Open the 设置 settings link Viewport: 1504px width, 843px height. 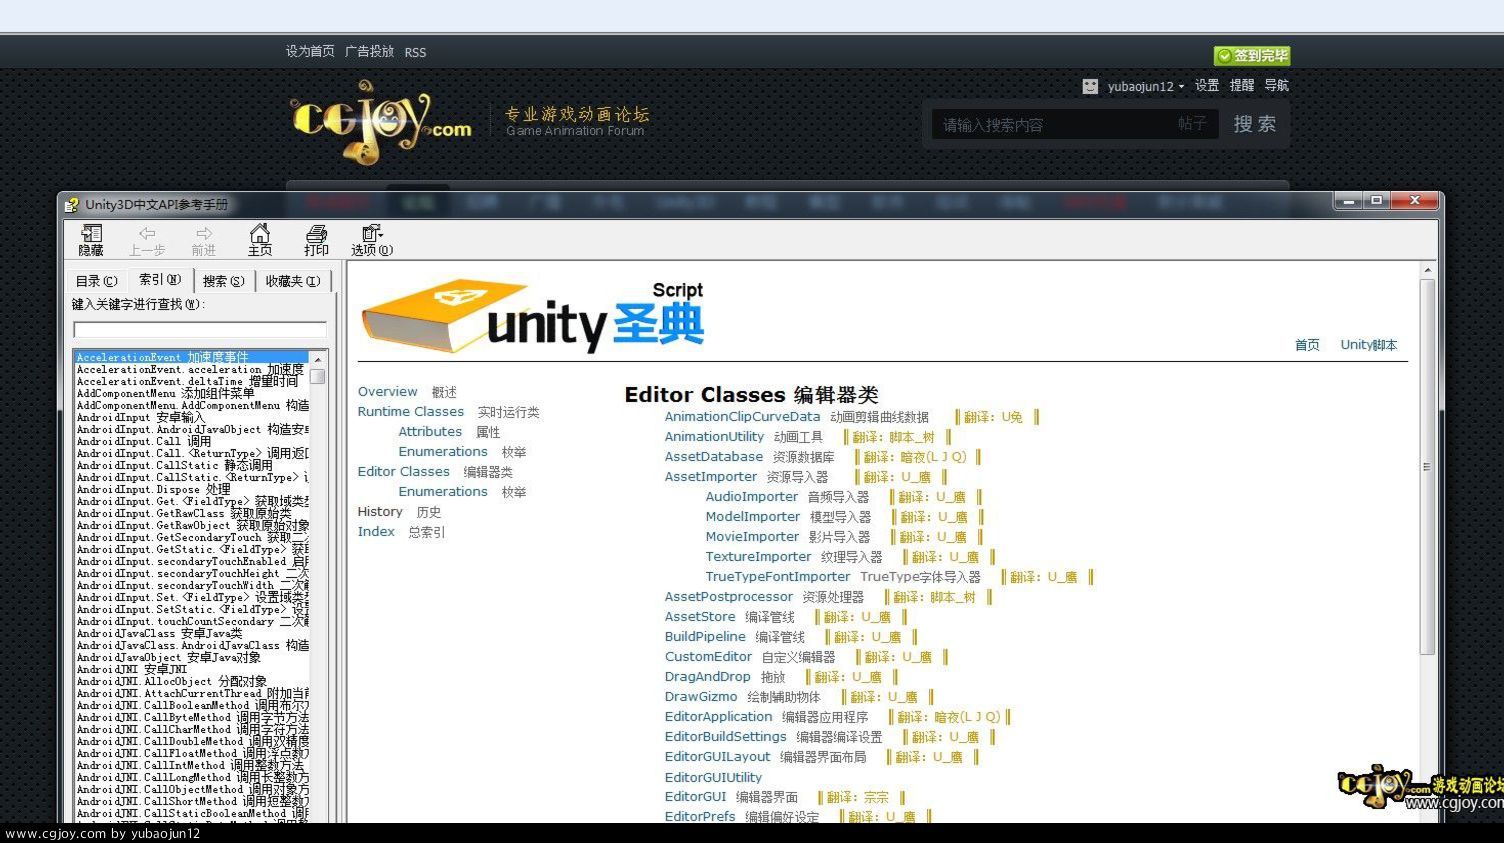coord(1207,86)
